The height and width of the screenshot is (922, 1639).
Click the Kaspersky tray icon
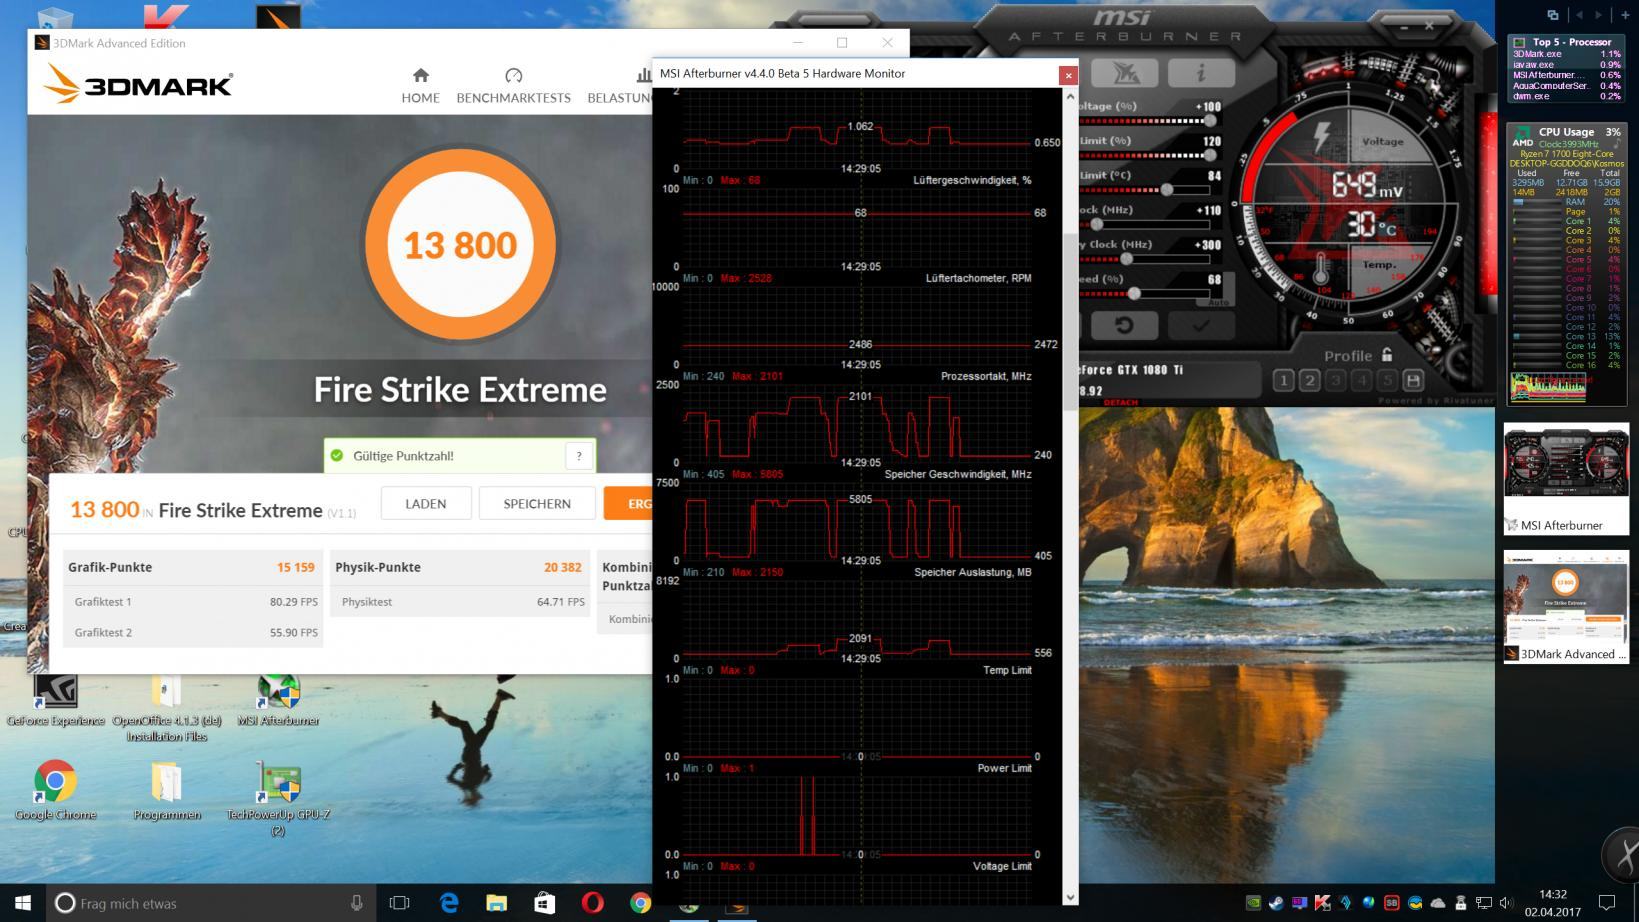pos(1322,903)
